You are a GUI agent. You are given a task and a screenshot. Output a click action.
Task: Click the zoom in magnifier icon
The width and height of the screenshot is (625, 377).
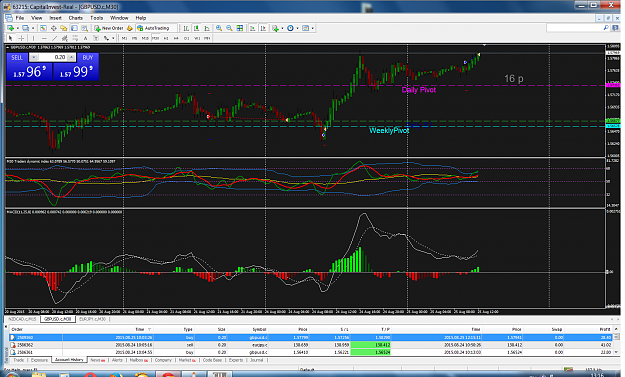[x=219, y=28]
